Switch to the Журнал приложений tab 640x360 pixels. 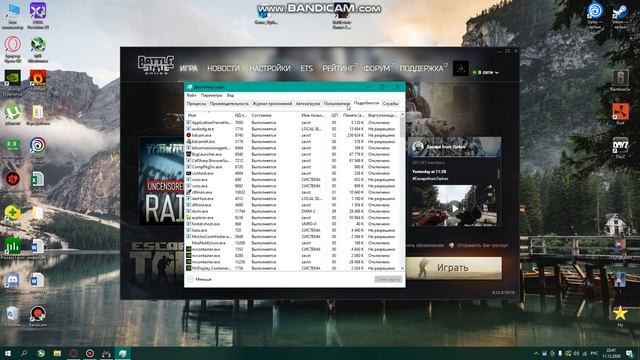pos(272,104)
